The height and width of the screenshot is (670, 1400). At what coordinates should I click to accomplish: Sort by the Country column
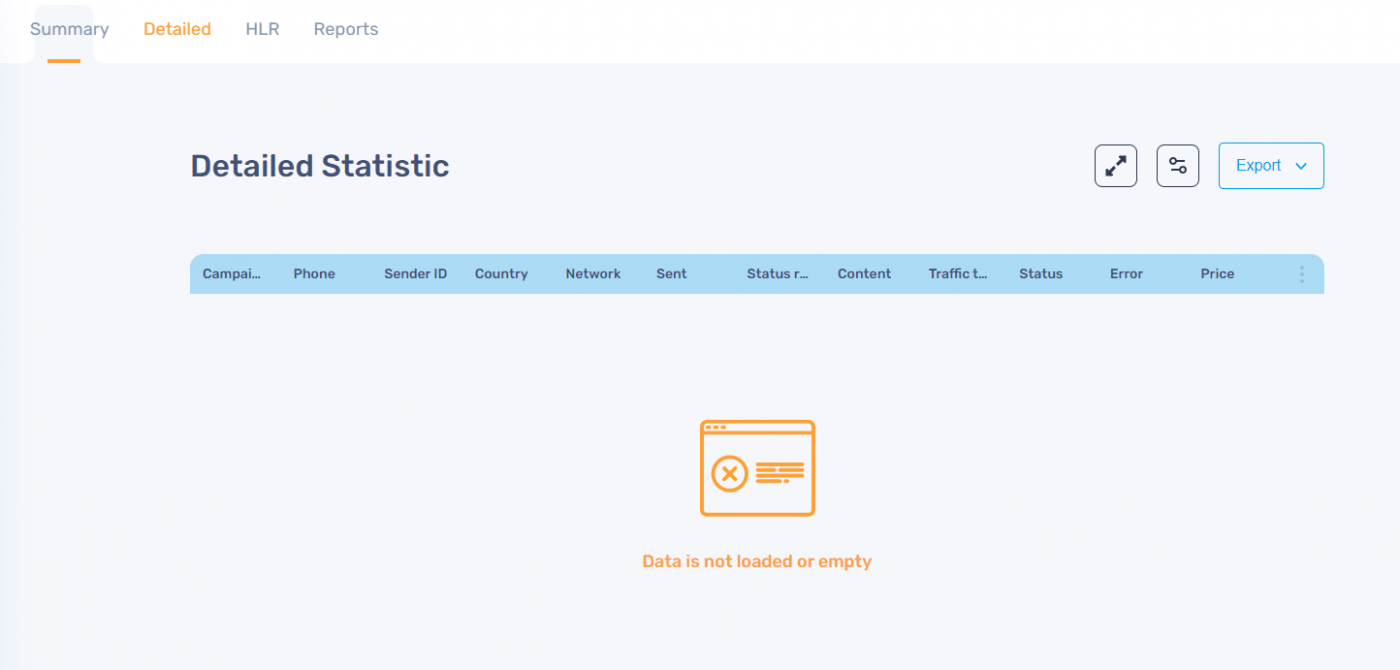(x=501, y=274)
